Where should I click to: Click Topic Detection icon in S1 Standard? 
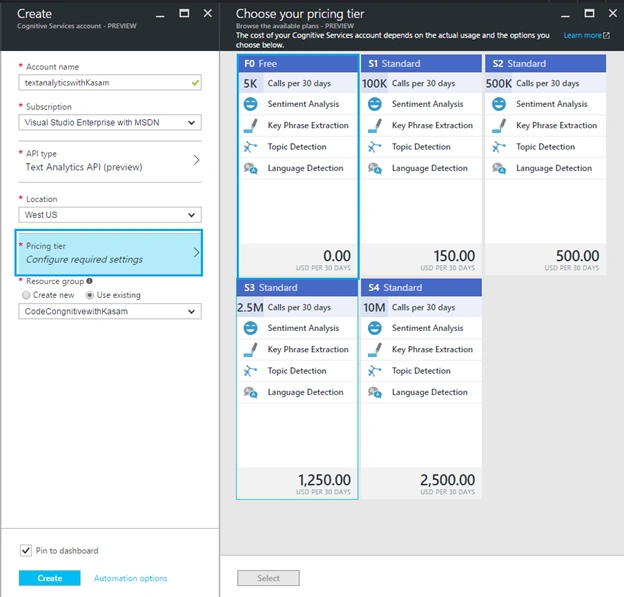click(374, 147)
